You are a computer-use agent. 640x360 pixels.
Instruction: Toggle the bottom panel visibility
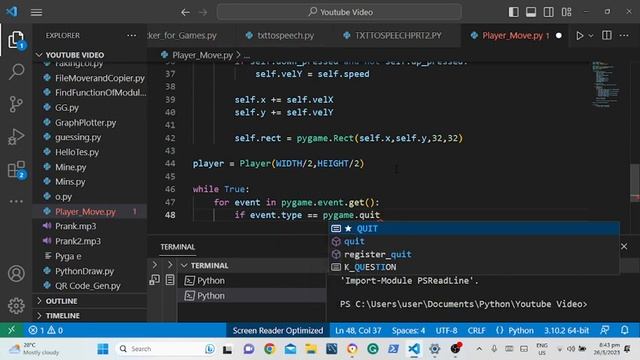[x=531, y=12]
